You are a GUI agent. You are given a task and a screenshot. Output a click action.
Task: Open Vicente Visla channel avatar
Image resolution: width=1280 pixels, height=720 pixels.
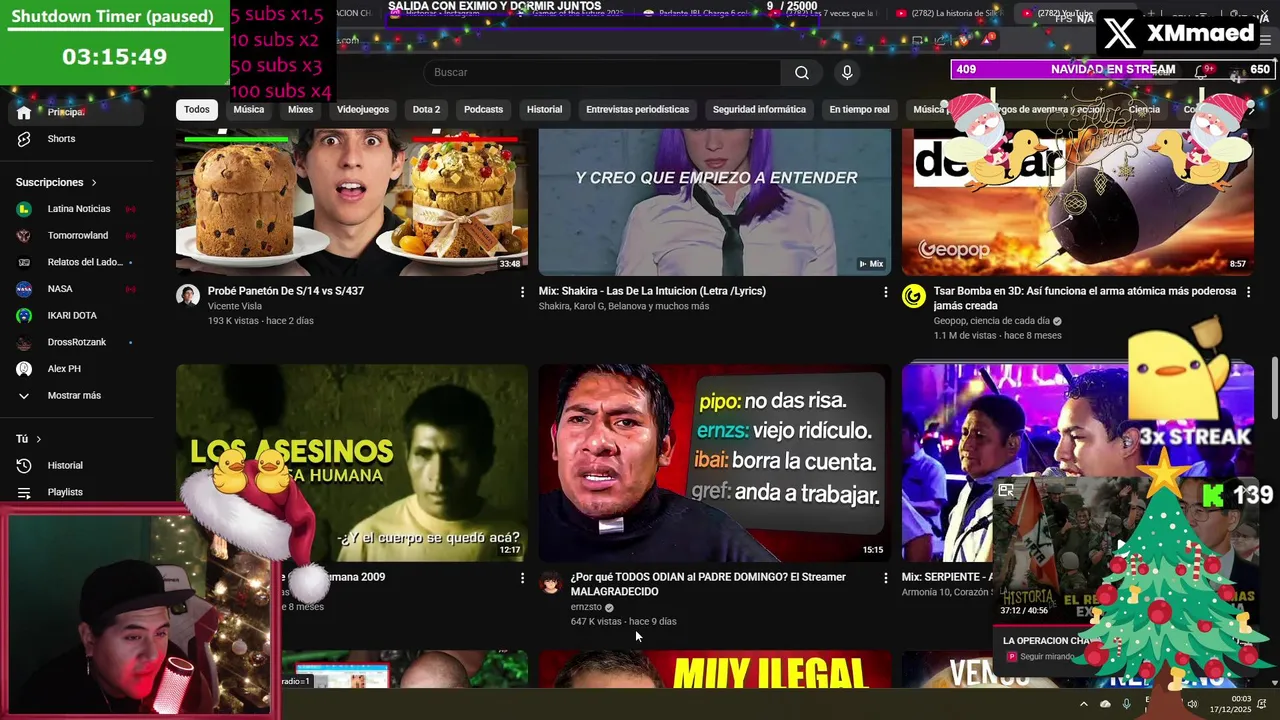pos(188,295)
